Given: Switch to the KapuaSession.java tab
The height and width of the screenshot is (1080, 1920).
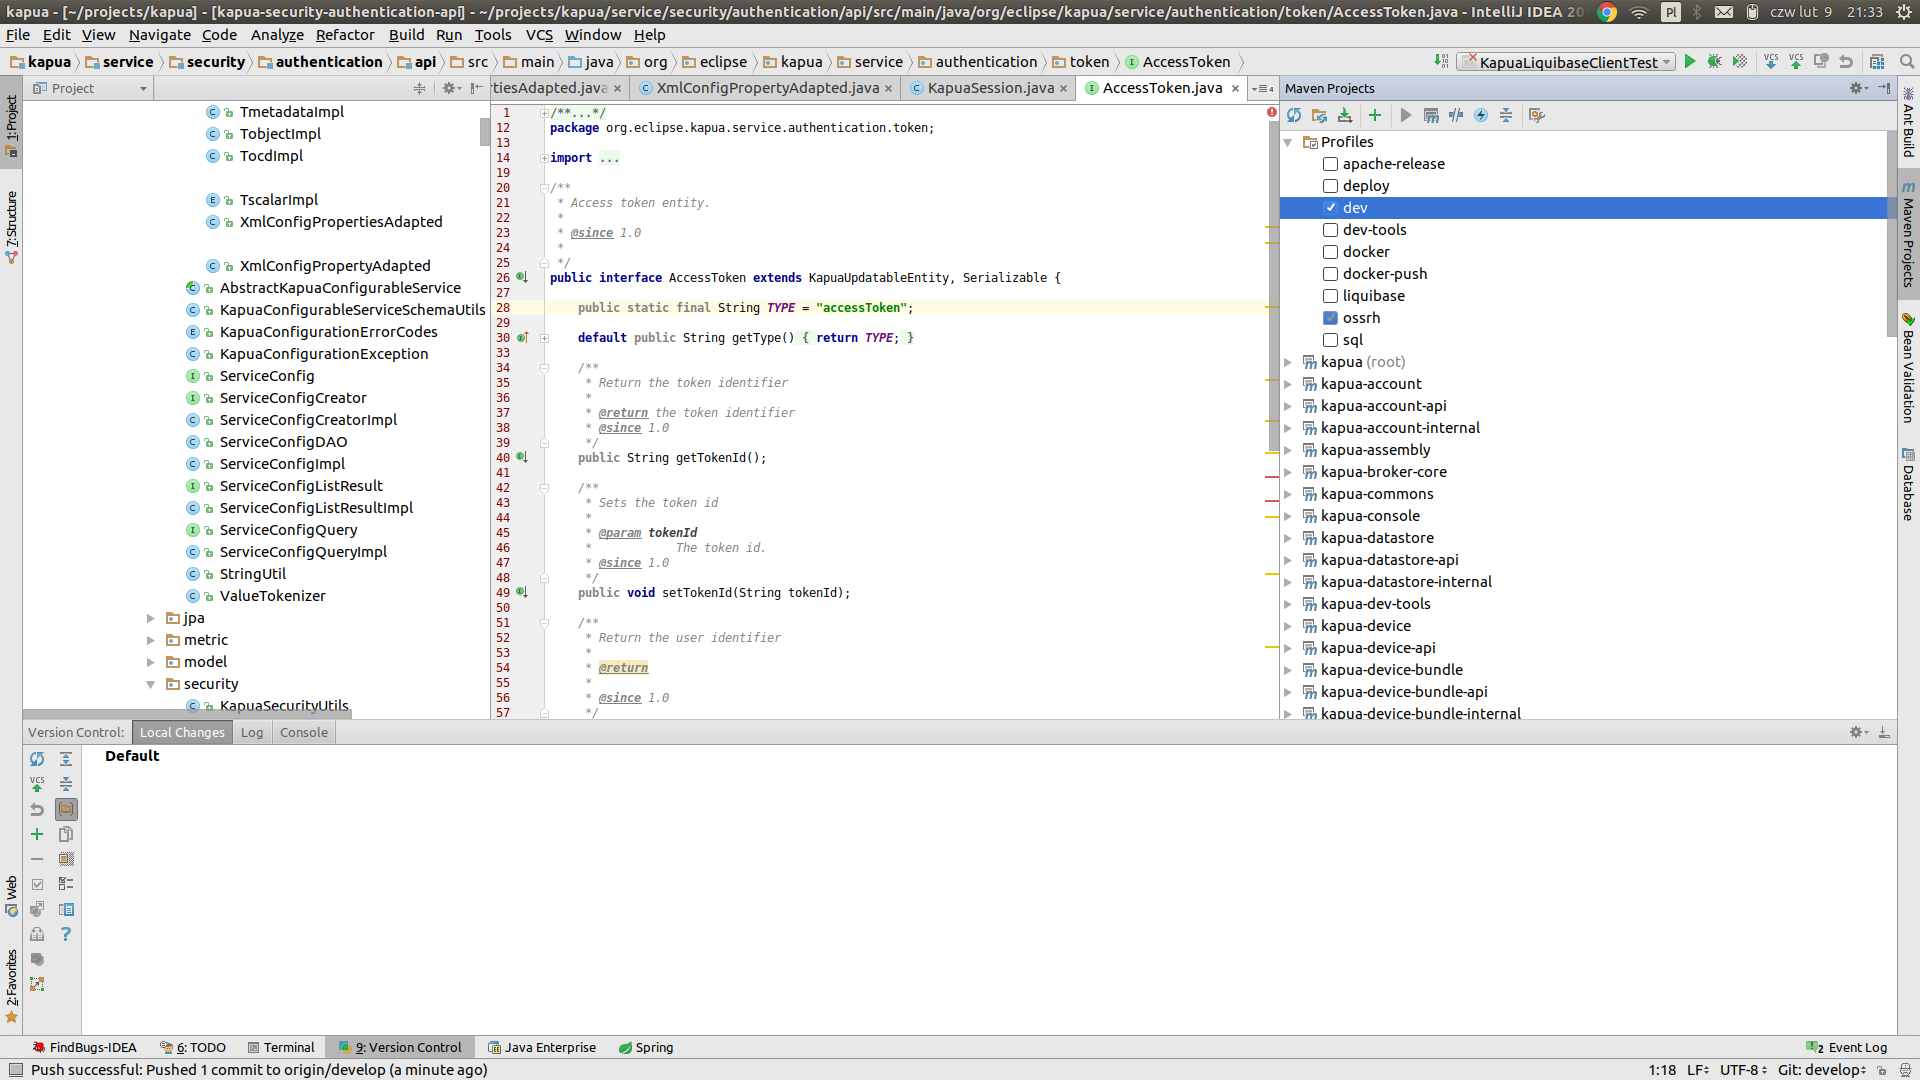Looking at the screenshot, I should (x=988, y=88).
